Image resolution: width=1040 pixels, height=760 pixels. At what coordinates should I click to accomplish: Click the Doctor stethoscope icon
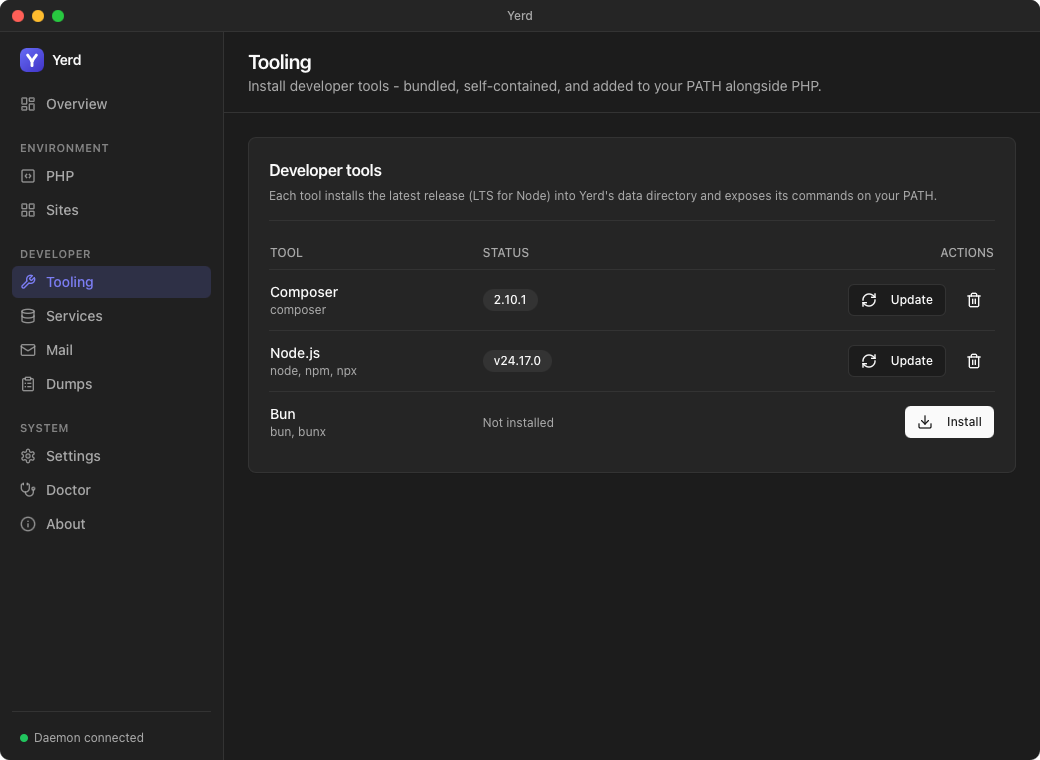28,490
